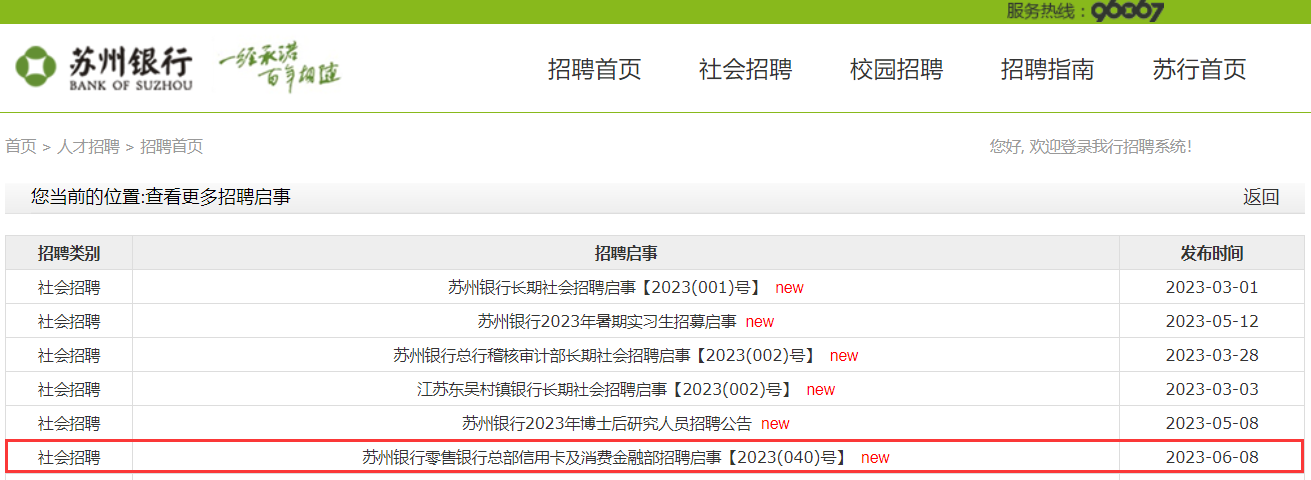This screenshot has height=480, width=1311.
Task: Click date 2023-05-12
Action: 1212,321
